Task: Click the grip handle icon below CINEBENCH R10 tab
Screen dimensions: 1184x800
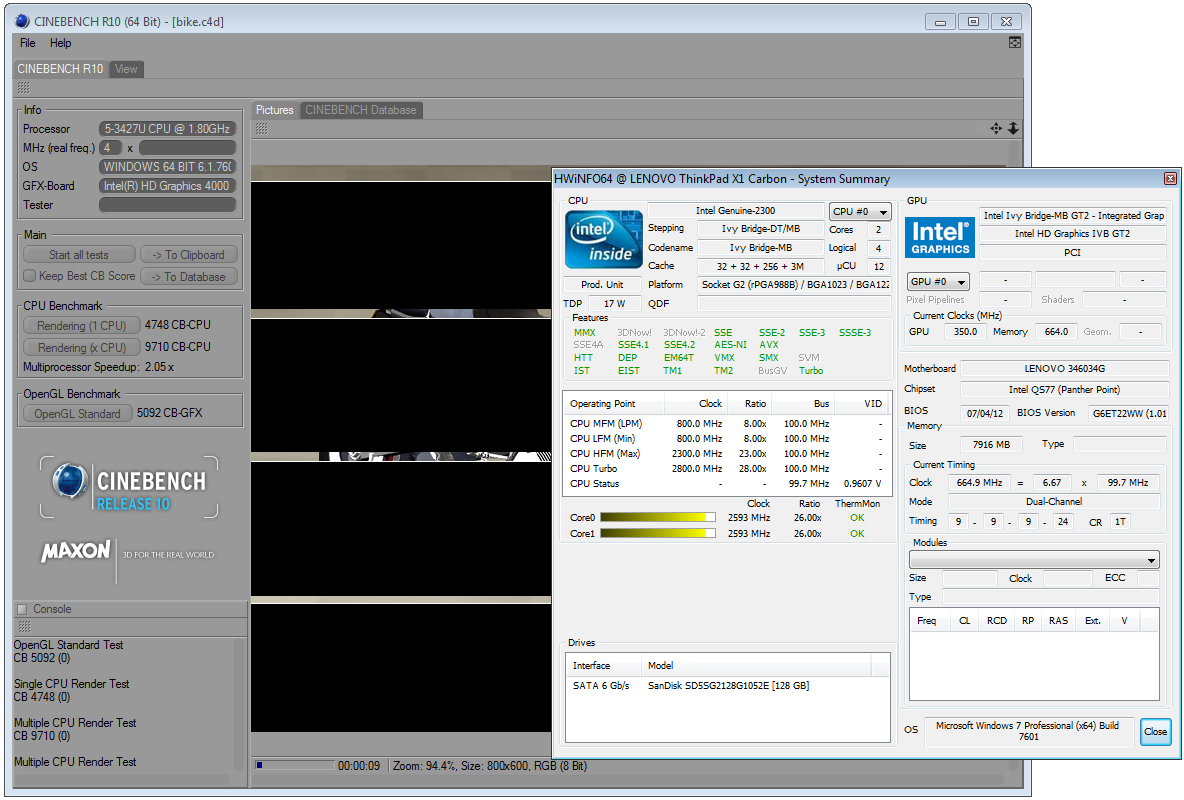Action: click(x=23, y=88)
